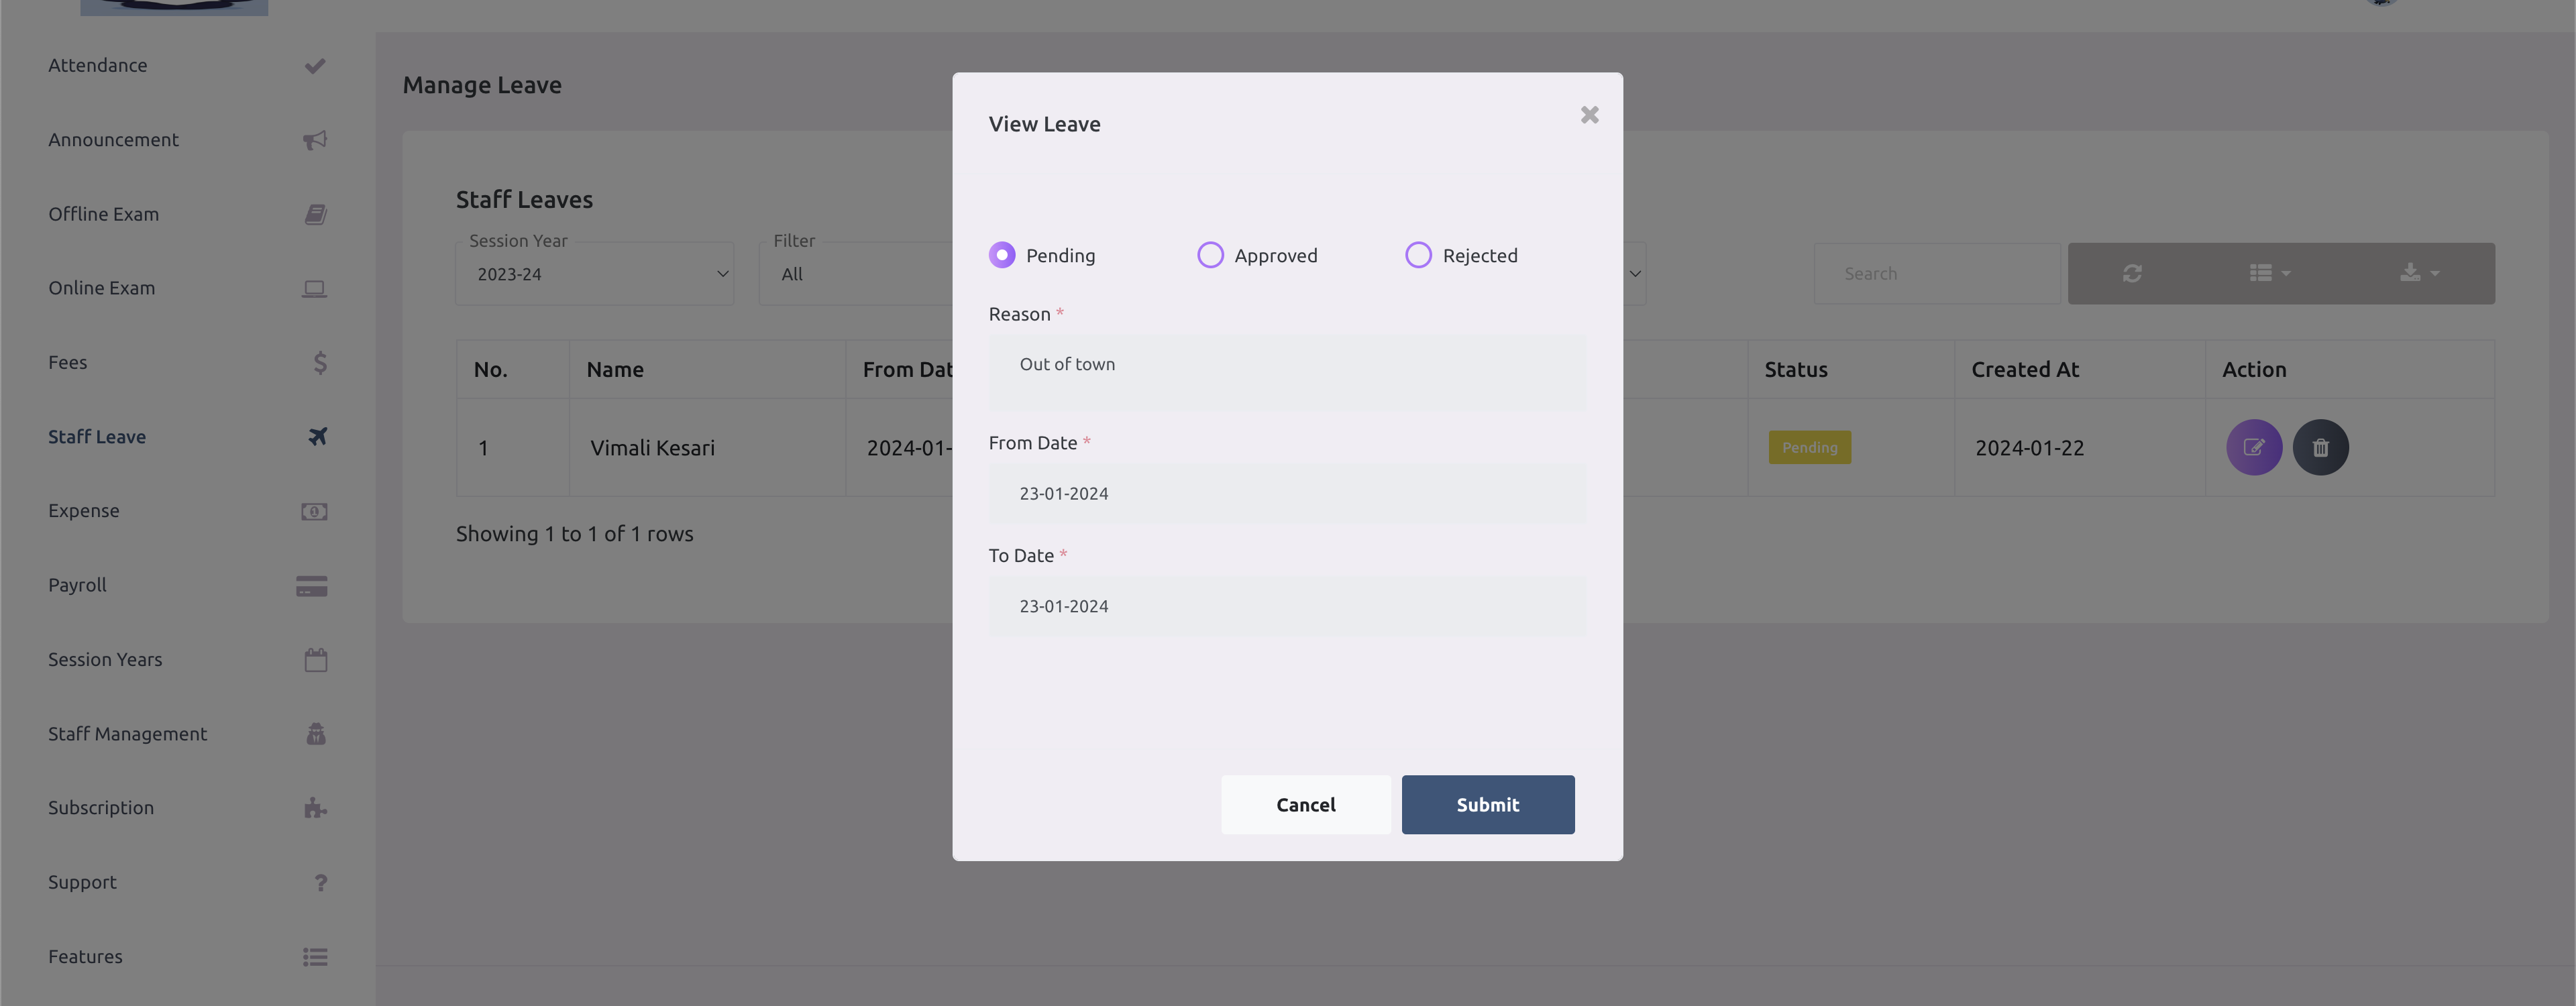The image size is (2576, 1006).
Task: Choose the Approved leave status
Action: pos(1210,254)
